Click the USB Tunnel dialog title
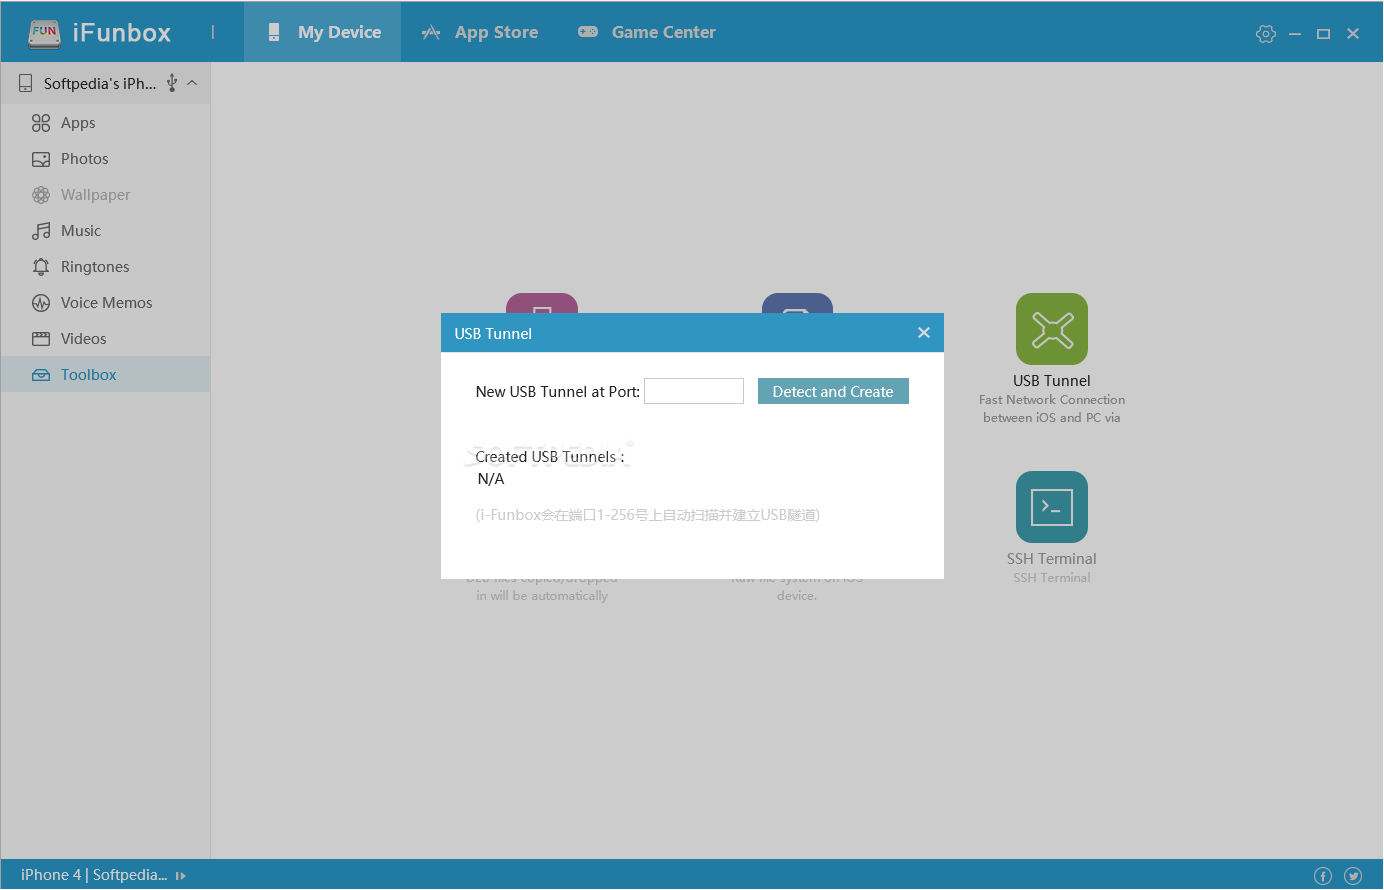The width and height of the screenshot is (1384, 890). pos(493,334)
